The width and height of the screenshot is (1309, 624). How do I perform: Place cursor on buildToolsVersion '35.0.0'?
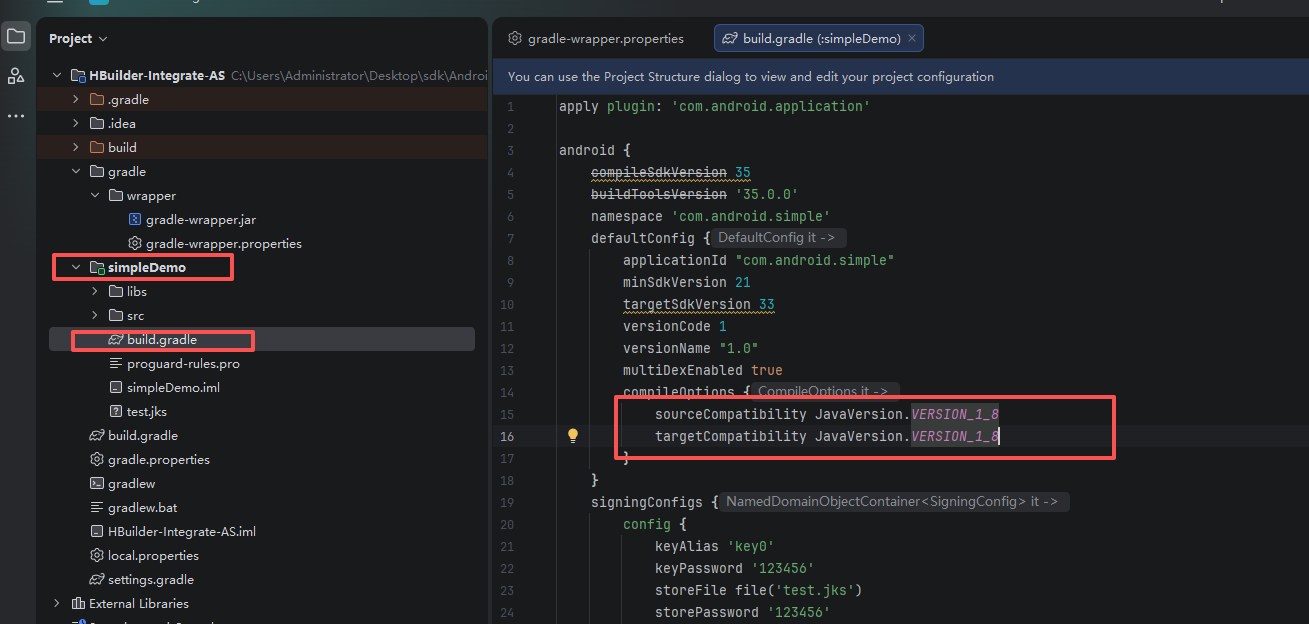[x=695, y=194]
